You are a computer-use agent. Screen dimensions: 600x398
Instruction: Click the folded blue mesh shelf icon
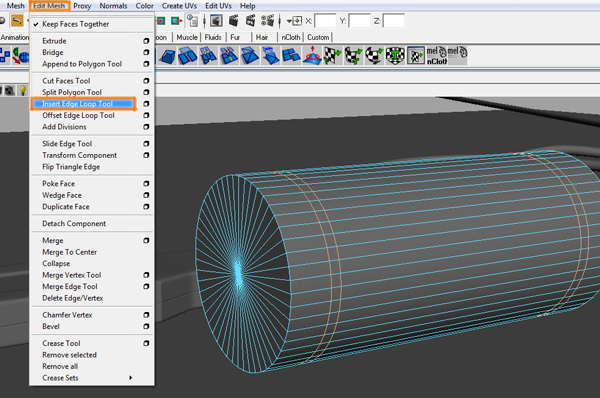coord(271,56)
